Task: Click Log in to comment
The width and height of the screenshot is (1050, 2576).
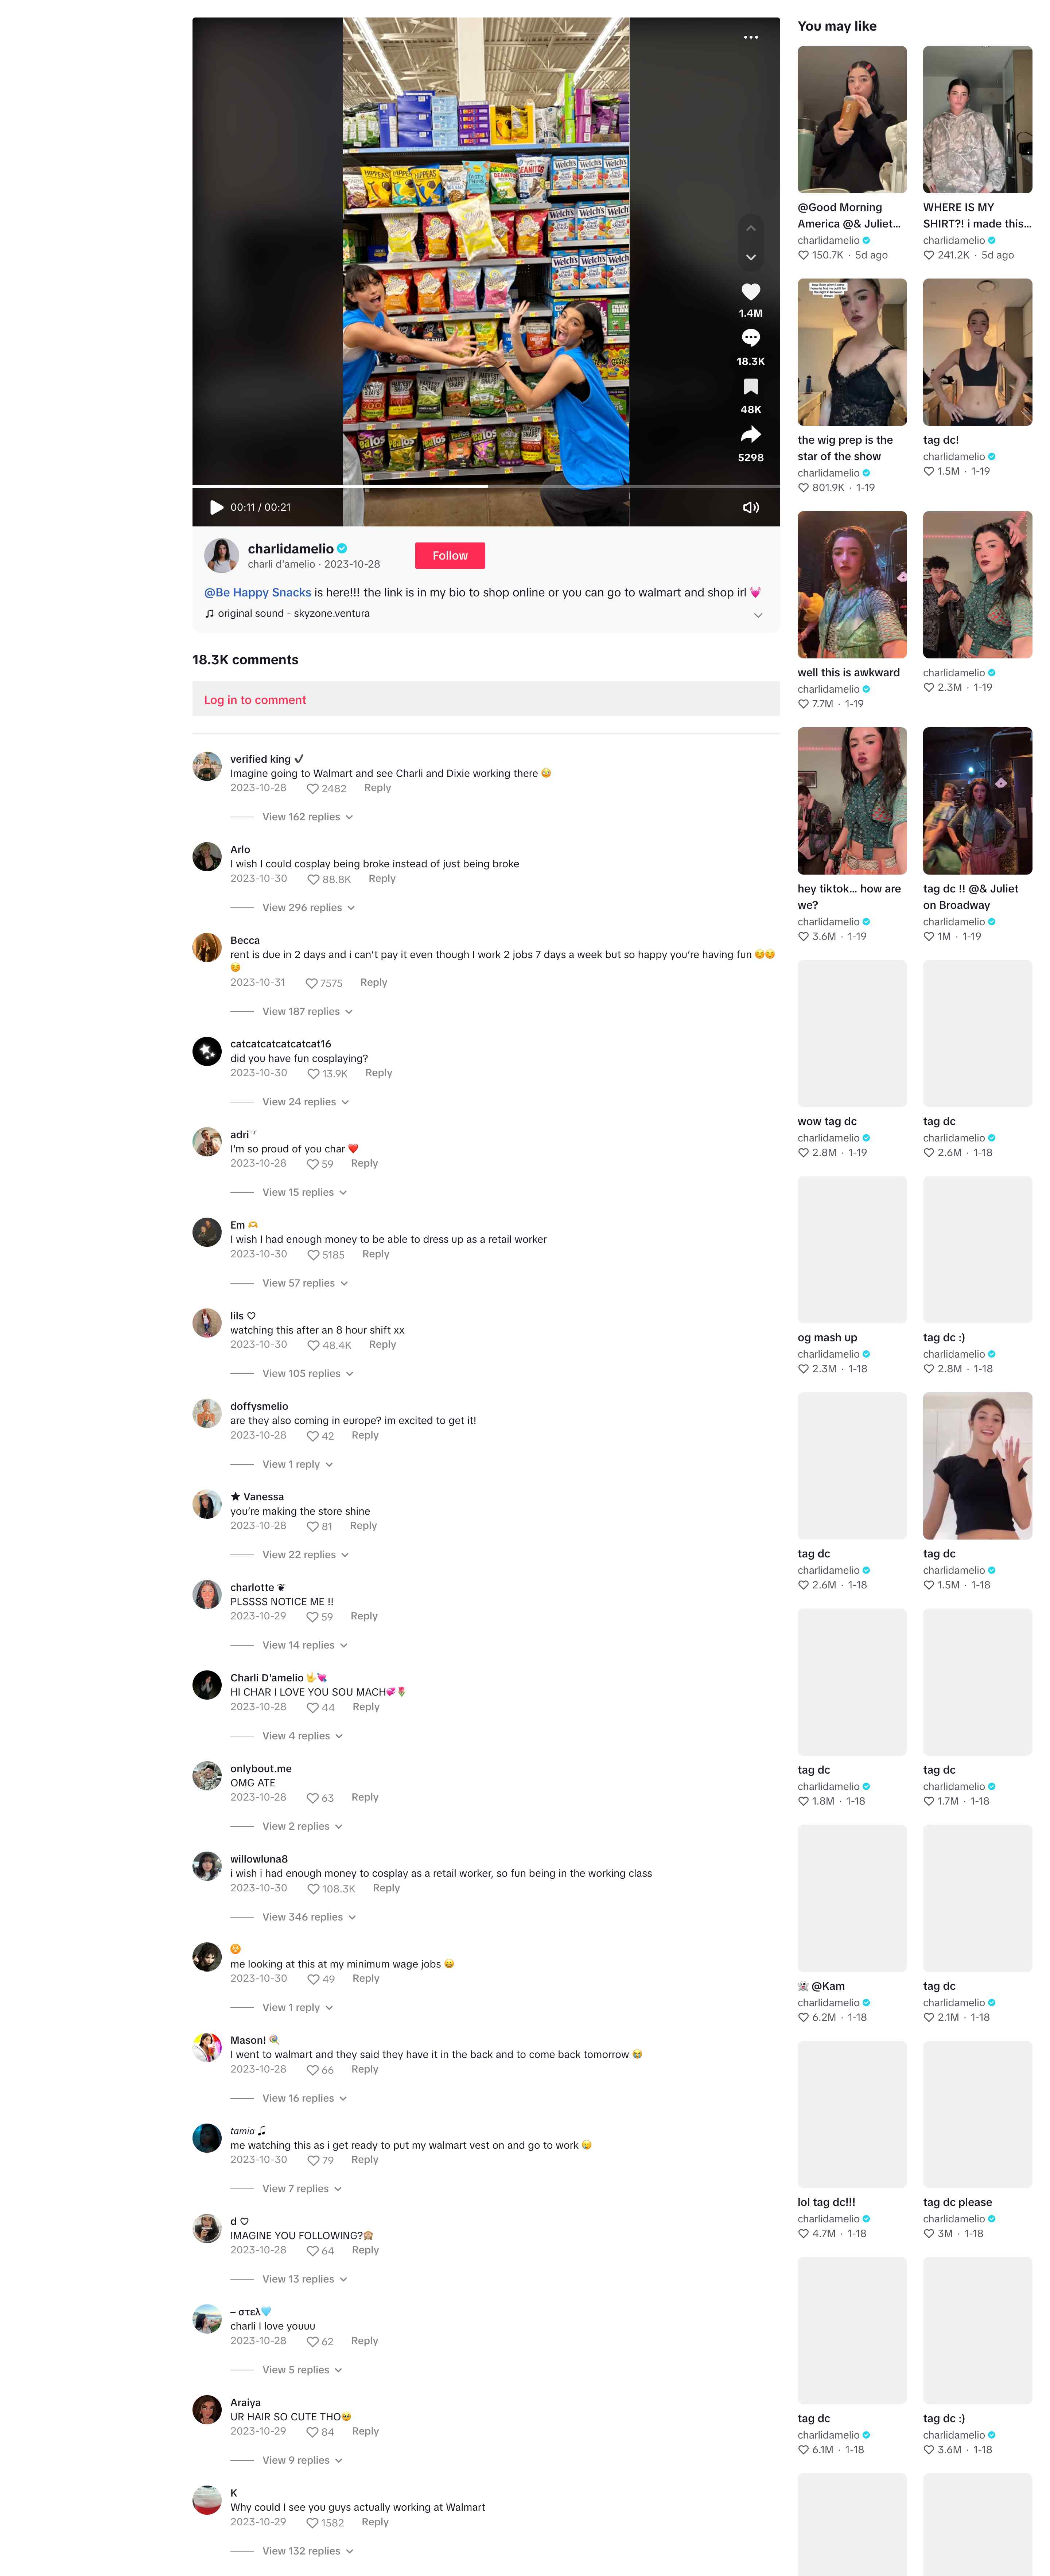Action: (x=255, y=700)
